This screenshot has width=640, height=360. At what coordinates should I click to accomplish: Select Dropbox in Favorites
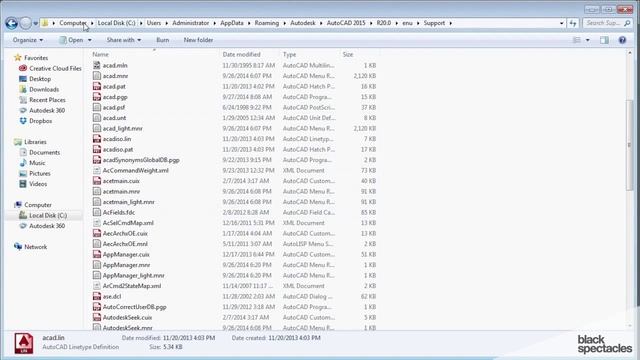coord(40,121)
